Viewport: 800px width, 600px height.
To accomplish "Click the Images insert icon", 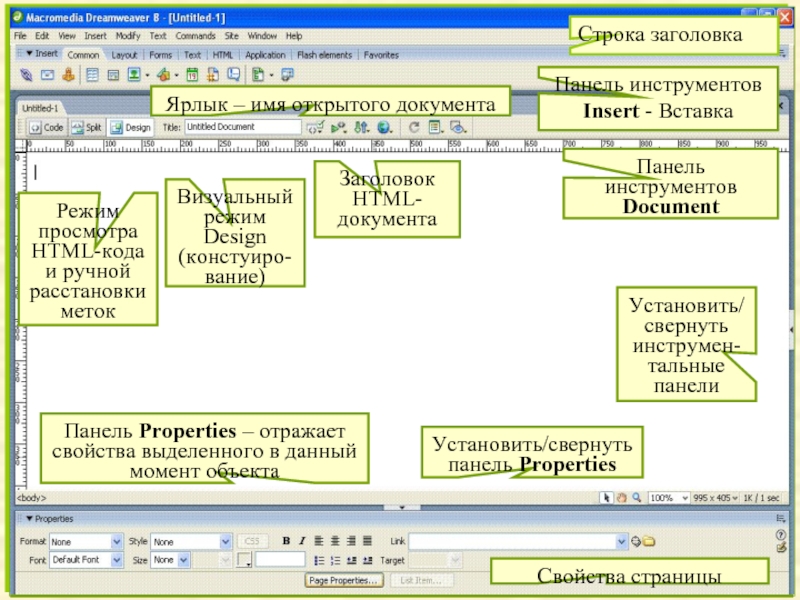I will pyautogui.click(x=134, y=75).
